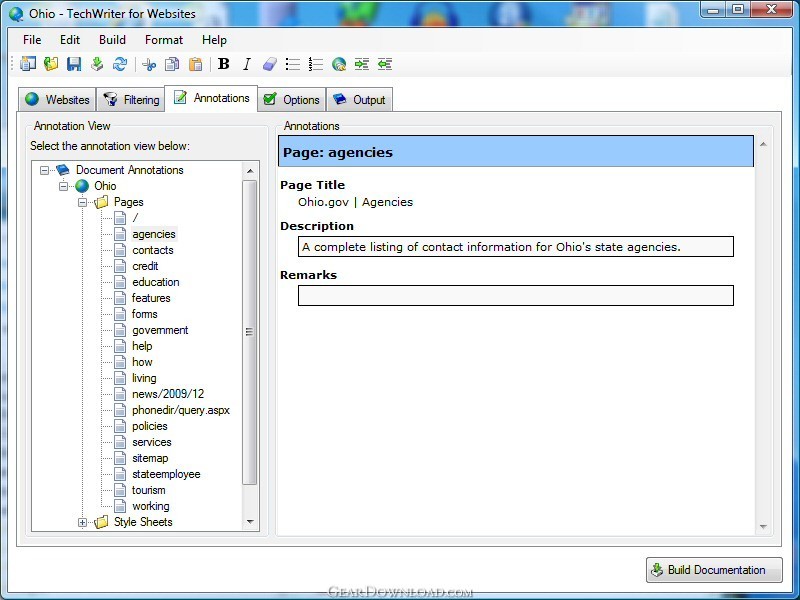Image resolution: width=800 pixels, height=600 pixels.
Task: Select the credit page
Action: 145,266
